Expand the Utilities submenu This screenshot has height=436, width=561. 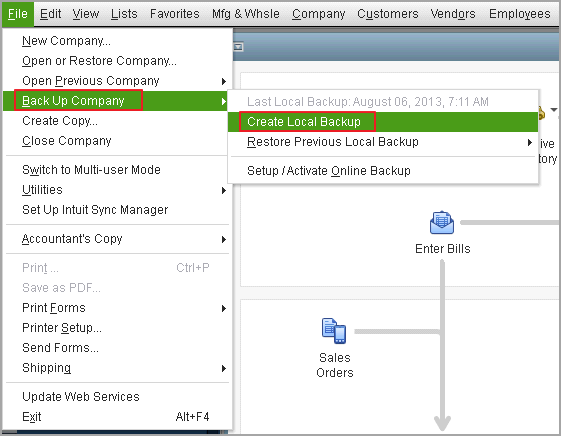pyautogui.click(x=117, y=190)
